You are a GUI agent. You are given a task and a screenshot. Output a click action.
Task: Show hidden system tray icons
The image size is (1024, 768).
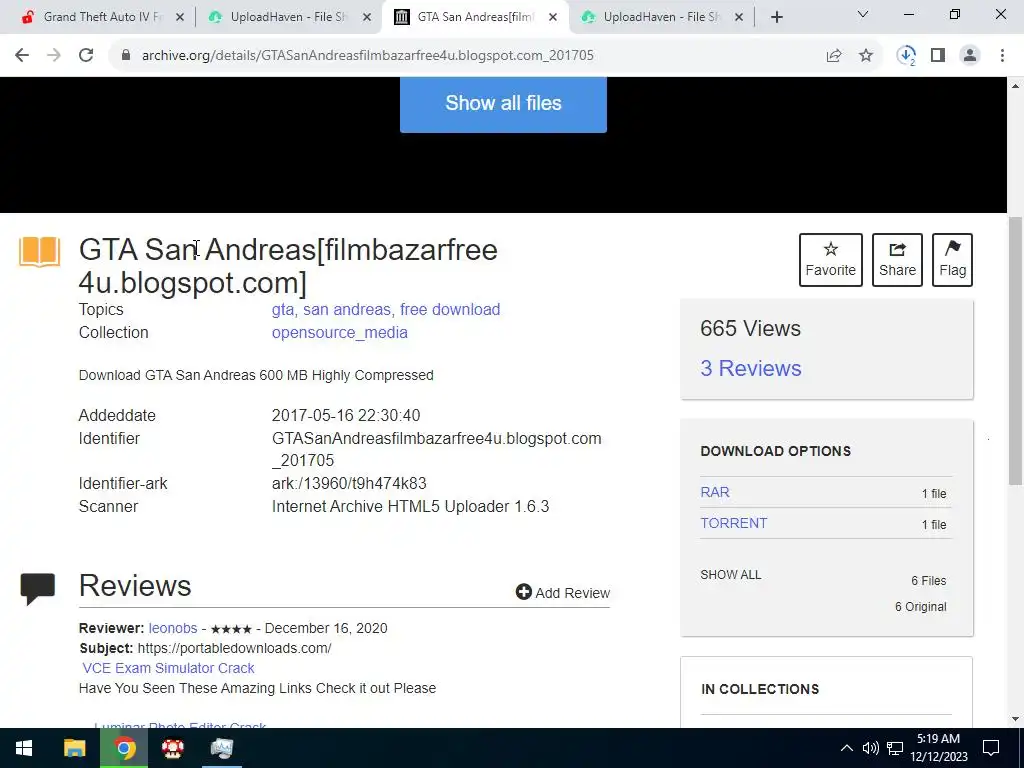pos(846,748)
